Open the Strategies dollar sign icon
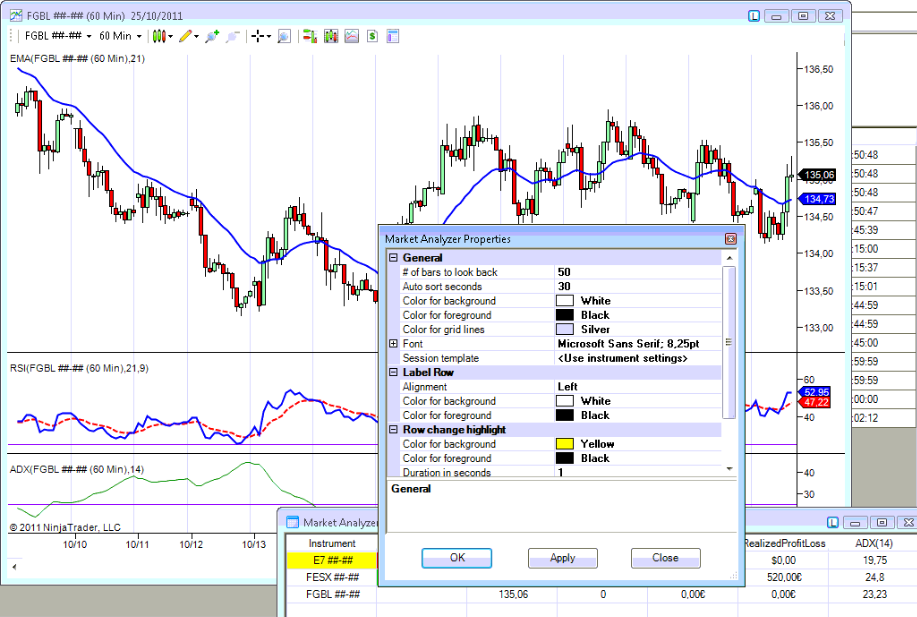 pos(373,36)
